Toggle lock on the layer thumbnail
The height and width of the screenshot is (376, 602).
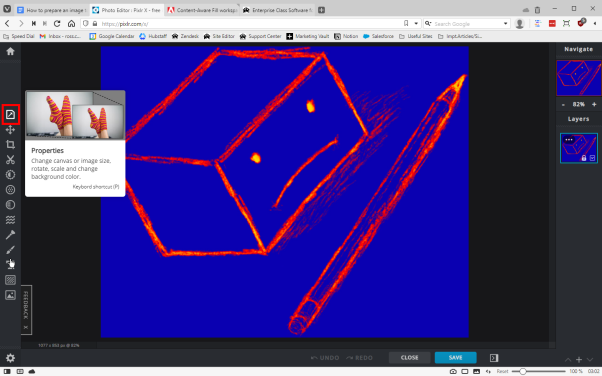click(584, 158)
